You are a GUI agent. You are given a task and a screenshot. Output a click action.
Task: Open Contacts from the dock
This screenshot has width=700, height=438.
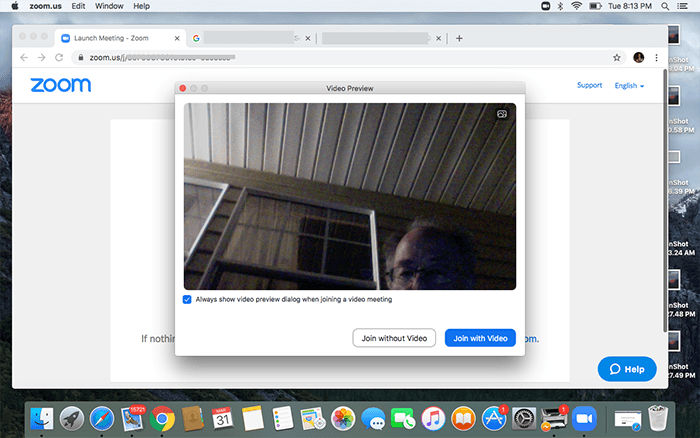pyautogui.click(x=192, y=419)
